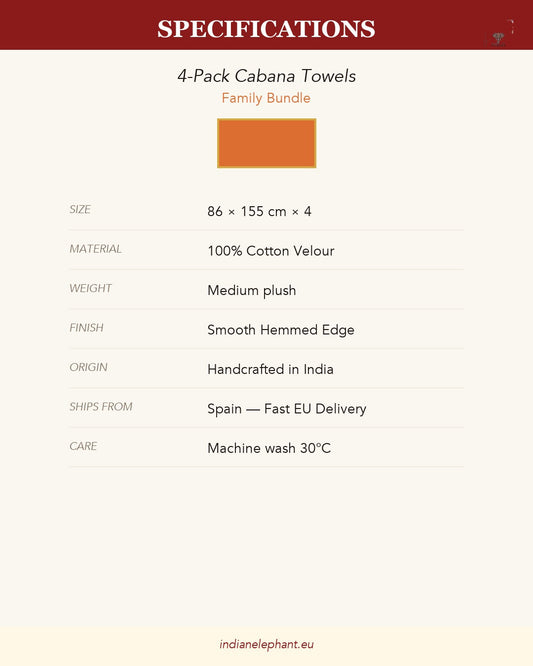The image size is (533, 666).
Task: Select the Handcrafted in India text
Action: pos(270,369)
